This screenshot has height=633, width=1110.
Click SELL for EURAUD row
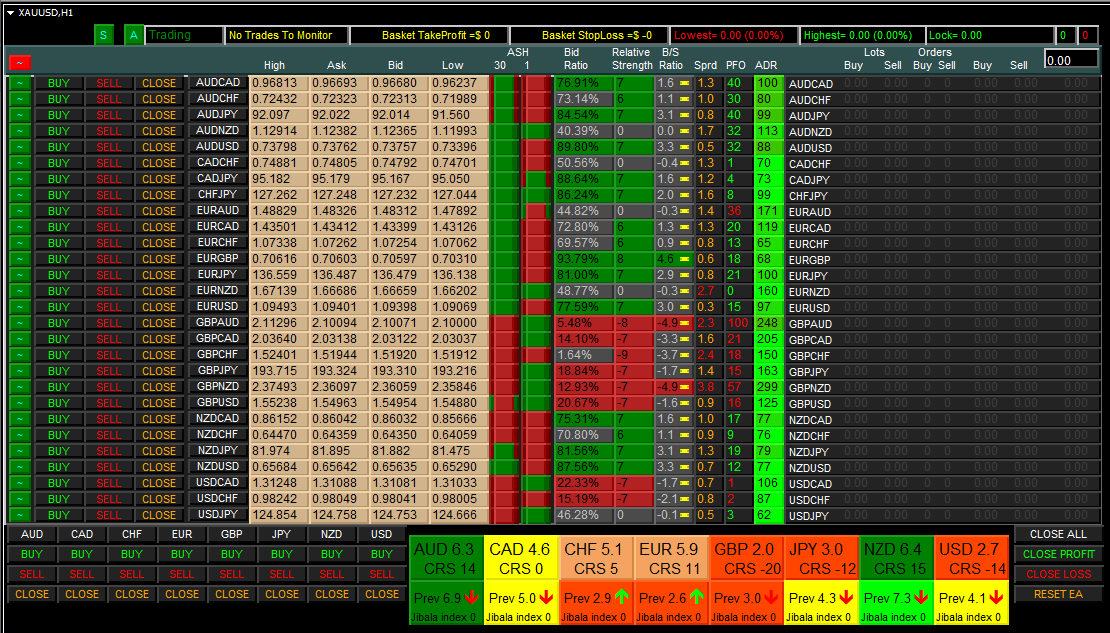click(x=108, y=211)
